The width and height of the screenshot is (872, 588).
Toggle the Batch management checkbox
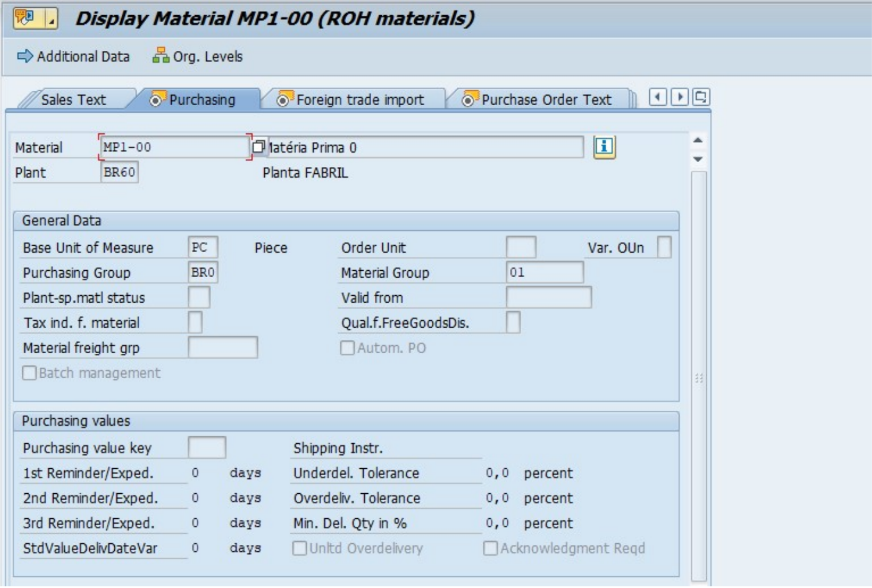pos(29,373)
